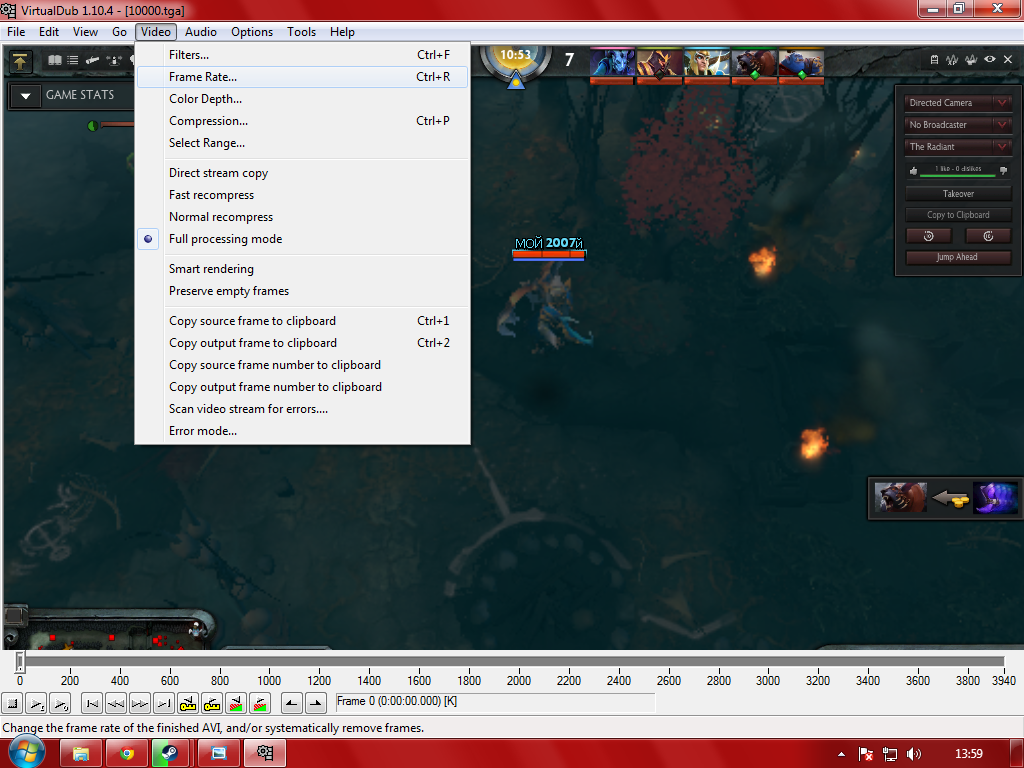Image resolution: width=1024 pixels, height=768 pixels.
Task: Click the save/disk icon near XP graph
Action: [934, 59]
